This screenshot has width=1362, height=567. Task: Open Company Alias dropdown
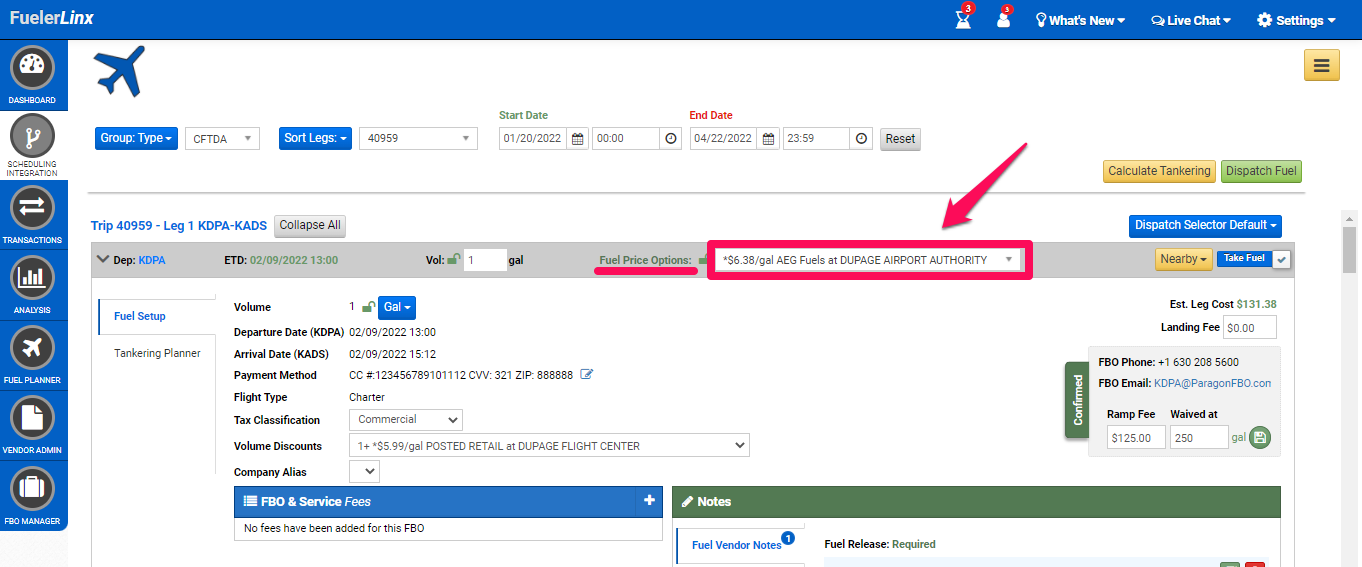364,471
